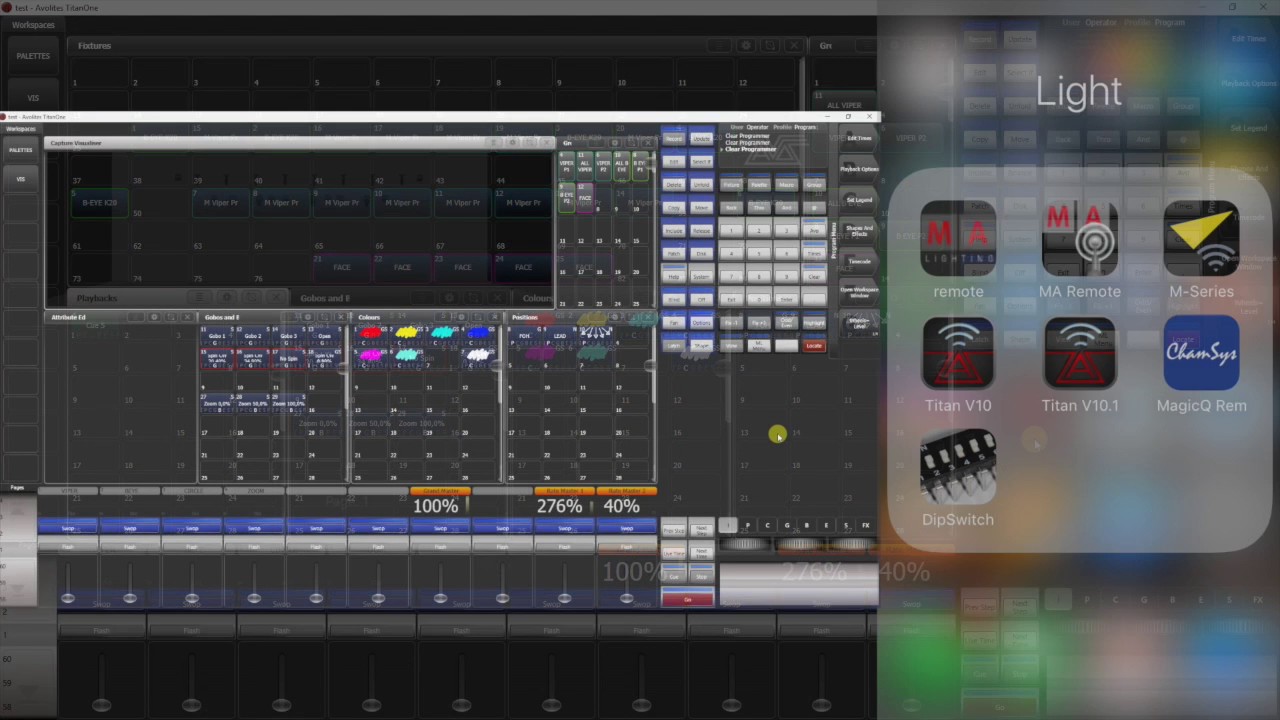
Task: Select the FX attribute bank button
Action: 866,525
